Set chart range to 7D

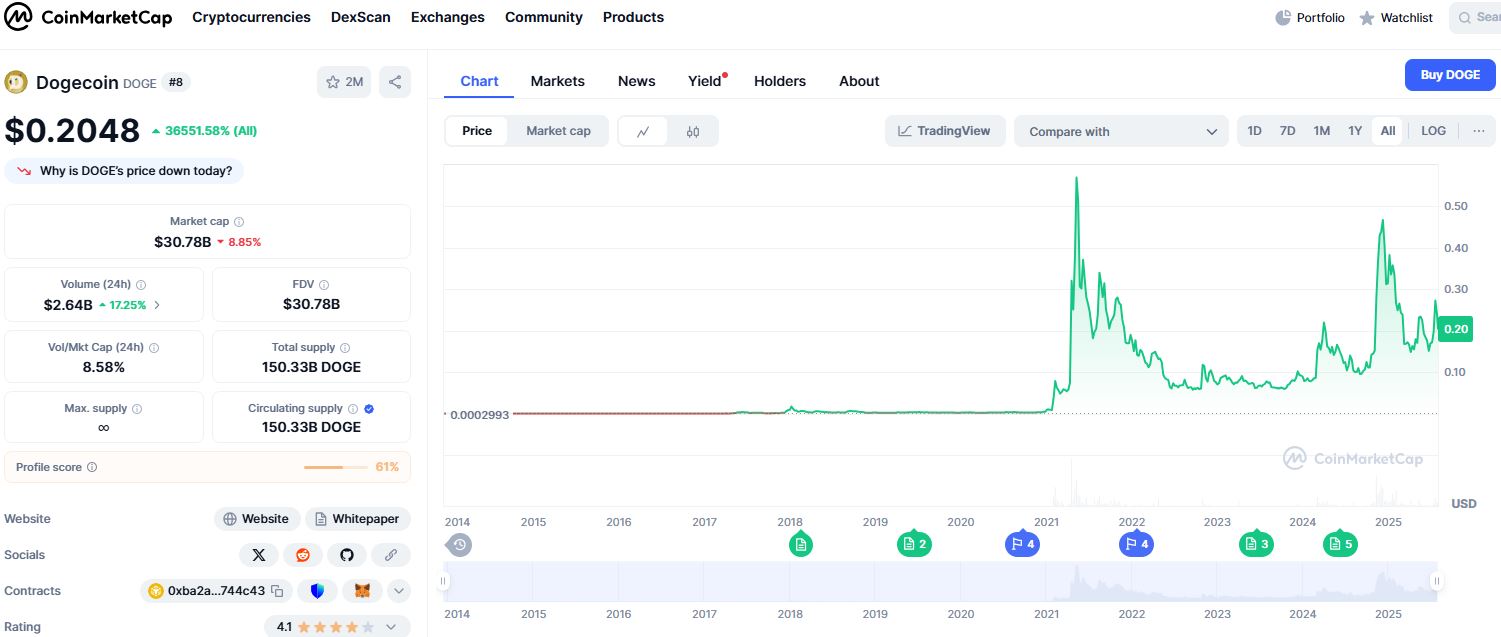[x=1288, y=131]
